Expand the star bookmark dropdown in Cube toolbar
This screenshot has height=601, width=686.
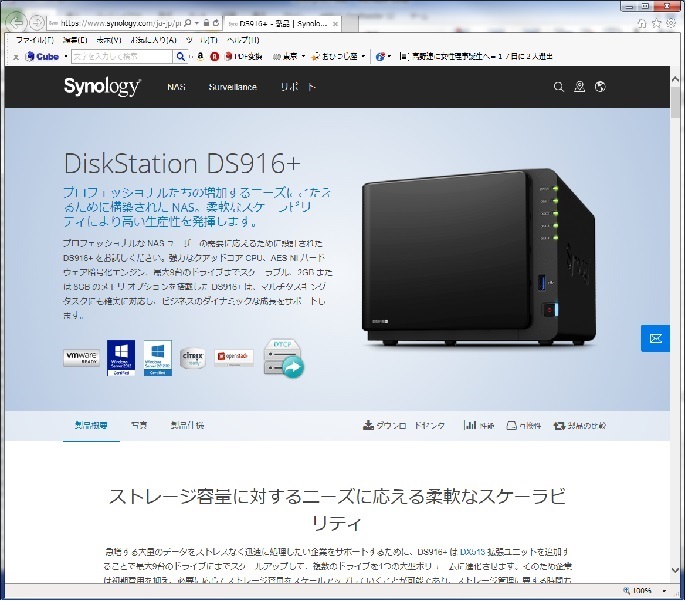tap(363, 56)
